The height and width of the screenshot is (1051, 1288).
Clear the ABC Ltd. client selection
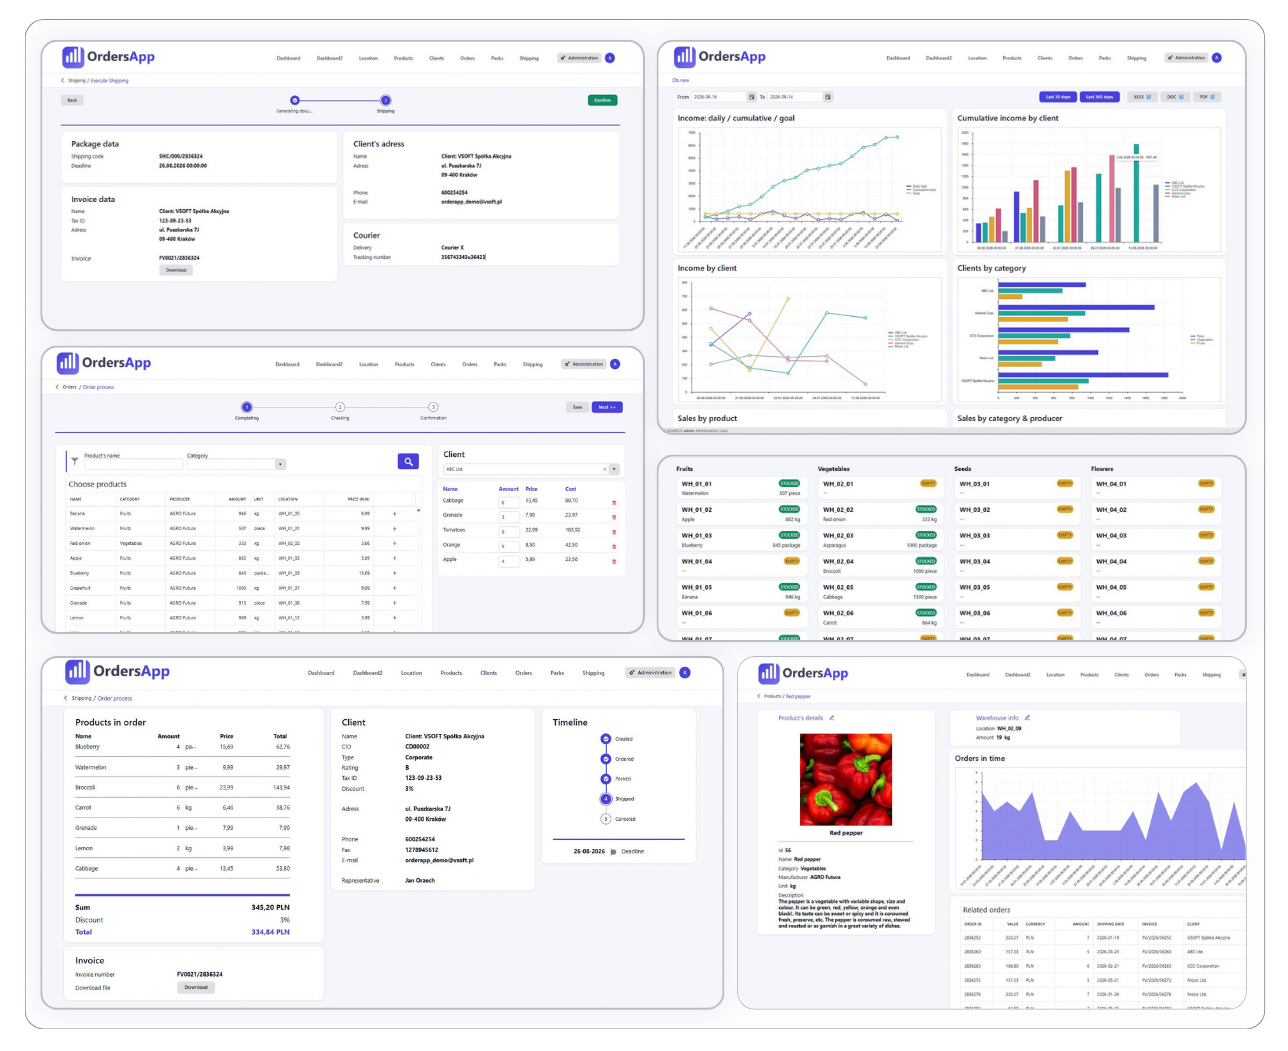[x=604, y=469]
